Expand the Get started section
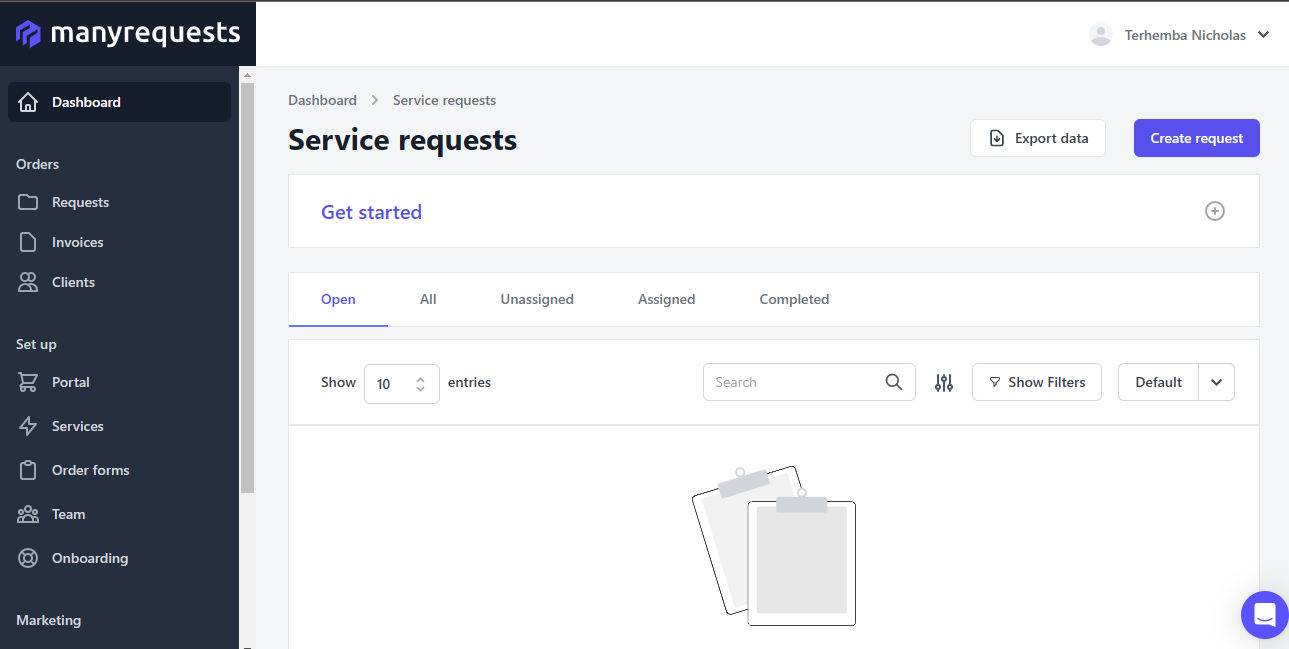Image resolution: width=1289 pixels, height=649 pixels. (x=1214, y=211)
